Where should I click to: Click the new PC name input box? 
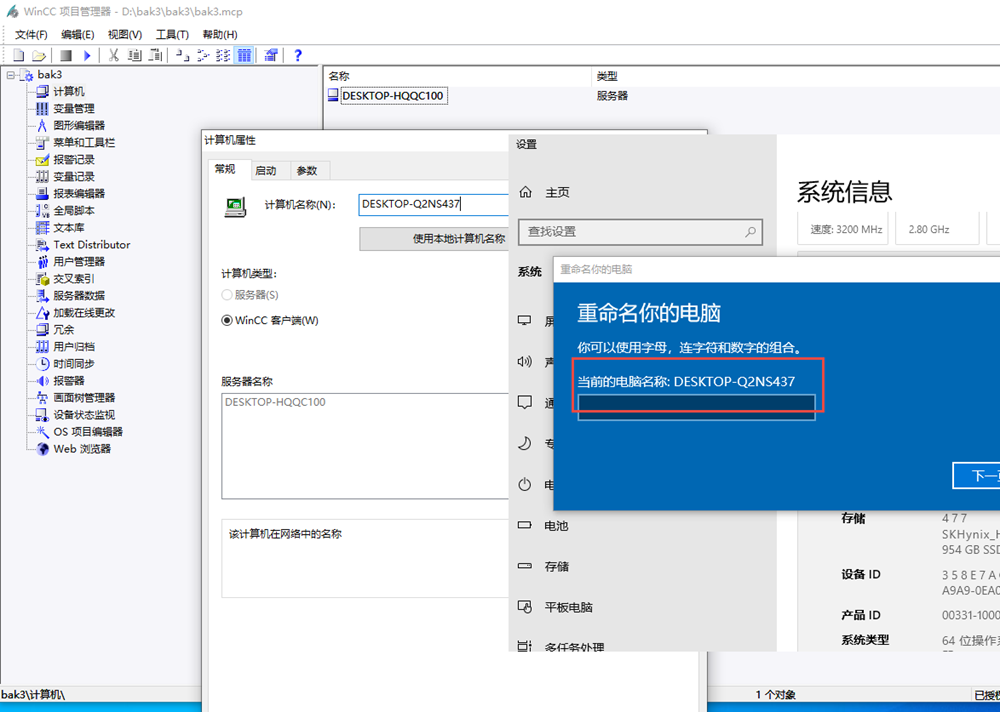point(696,403)
